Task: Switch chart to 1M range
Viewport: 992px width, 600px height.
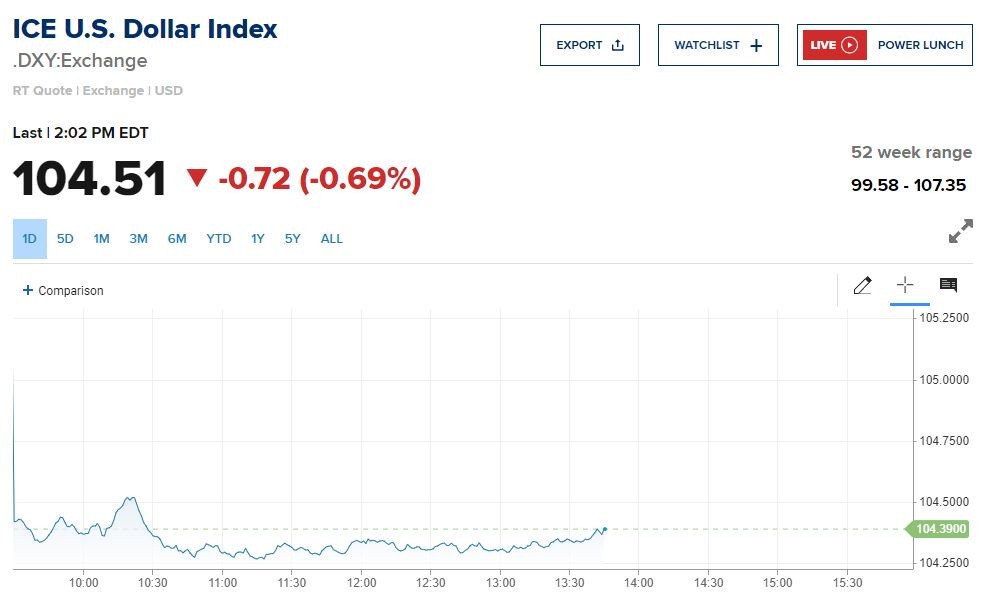Action: [x=101, y=239]
